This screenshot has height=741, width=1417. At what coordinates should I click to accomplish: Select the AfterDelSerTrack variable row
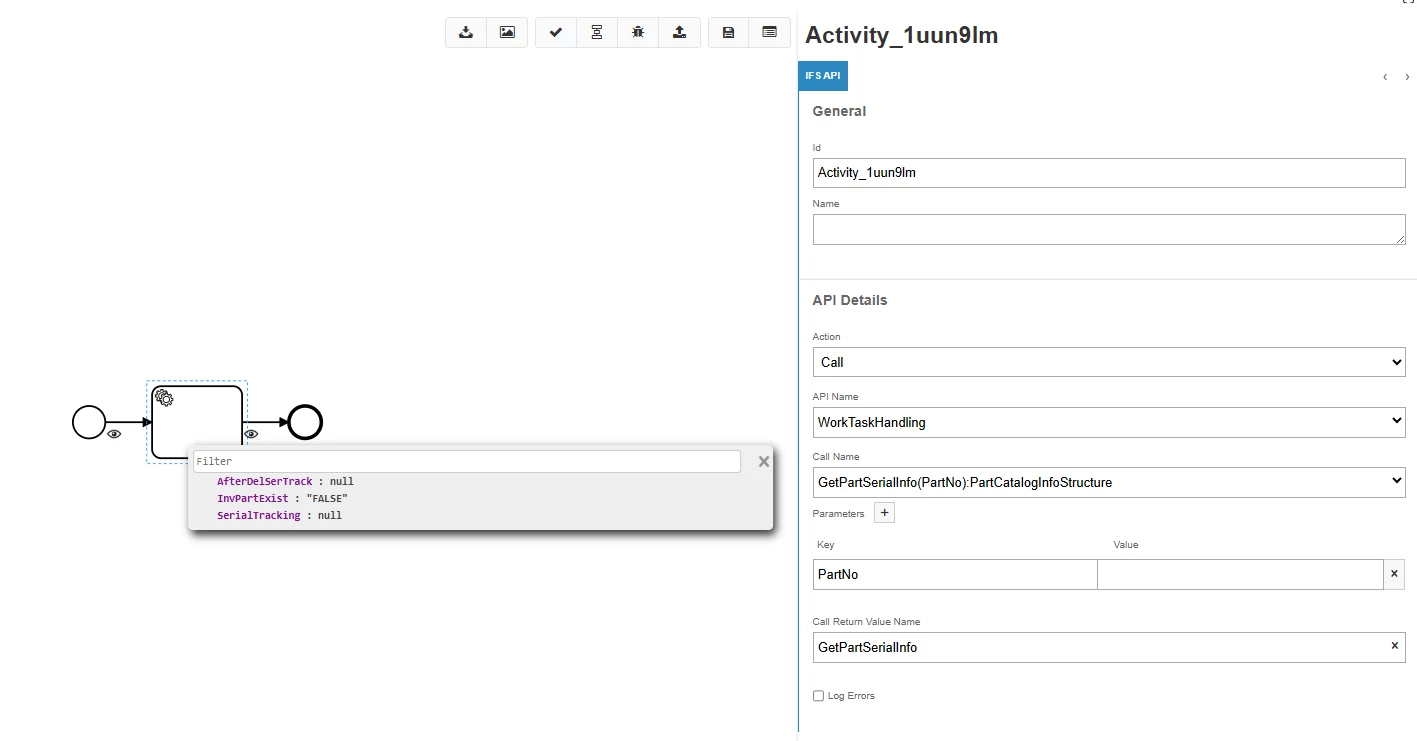point(285,481)
